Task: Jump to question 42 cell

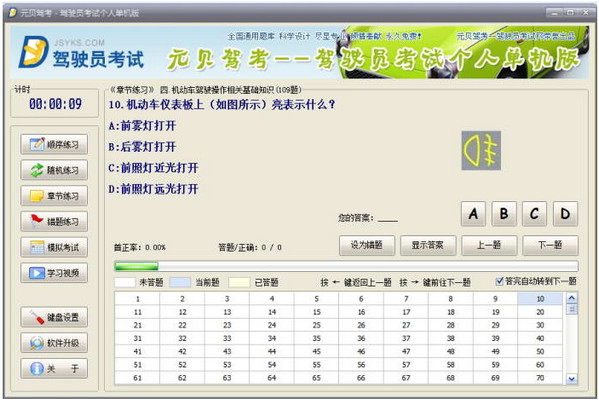Action: 182,352
